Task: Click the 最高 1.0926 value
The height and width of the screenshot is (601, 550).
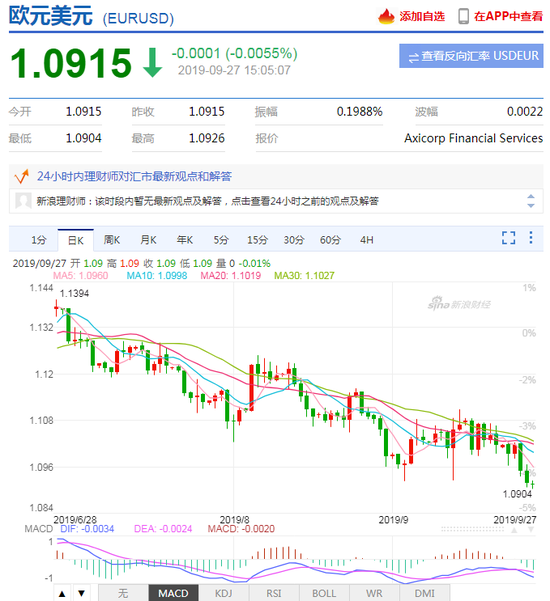Action: tap(207, 138)
